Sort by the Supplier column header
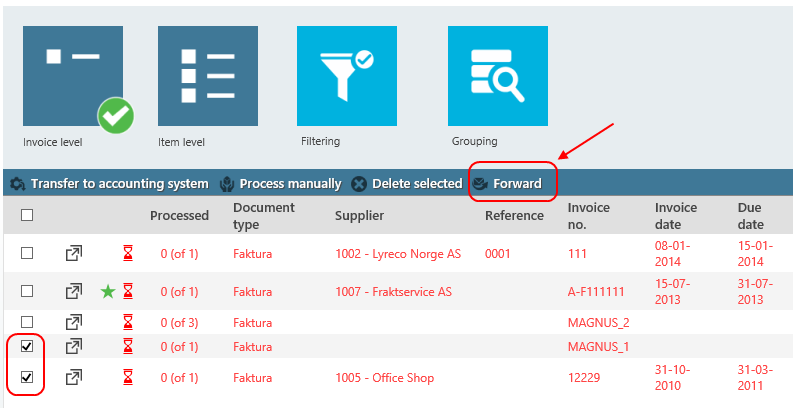Screen dimensions: 793x408 (359, 216)
